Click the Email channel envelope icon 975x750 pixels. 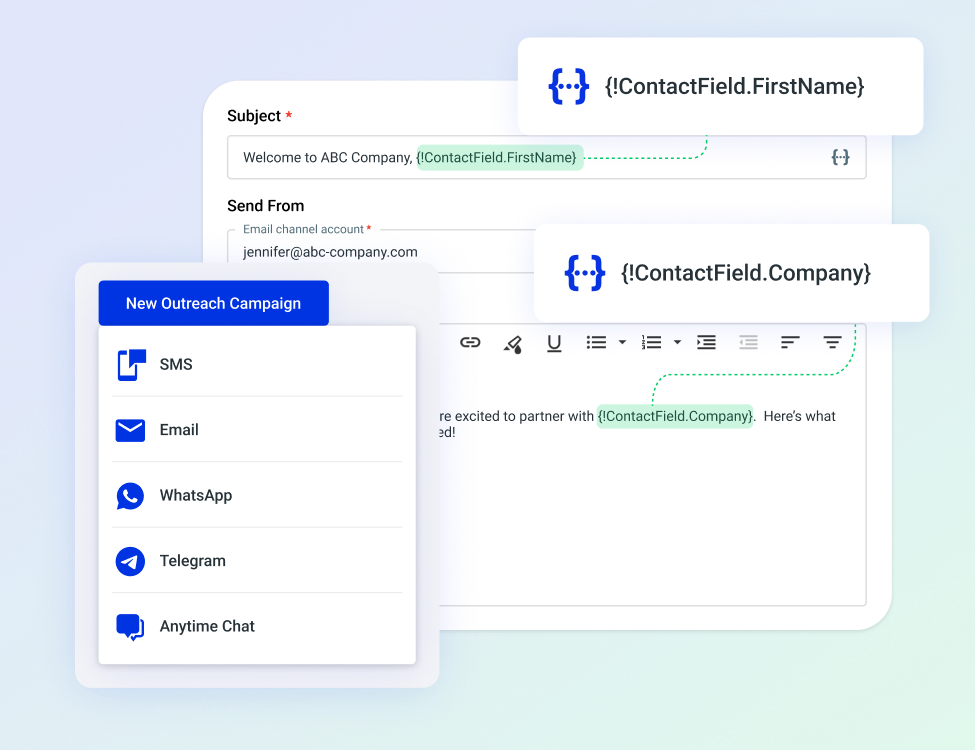[x=129, y=429]
